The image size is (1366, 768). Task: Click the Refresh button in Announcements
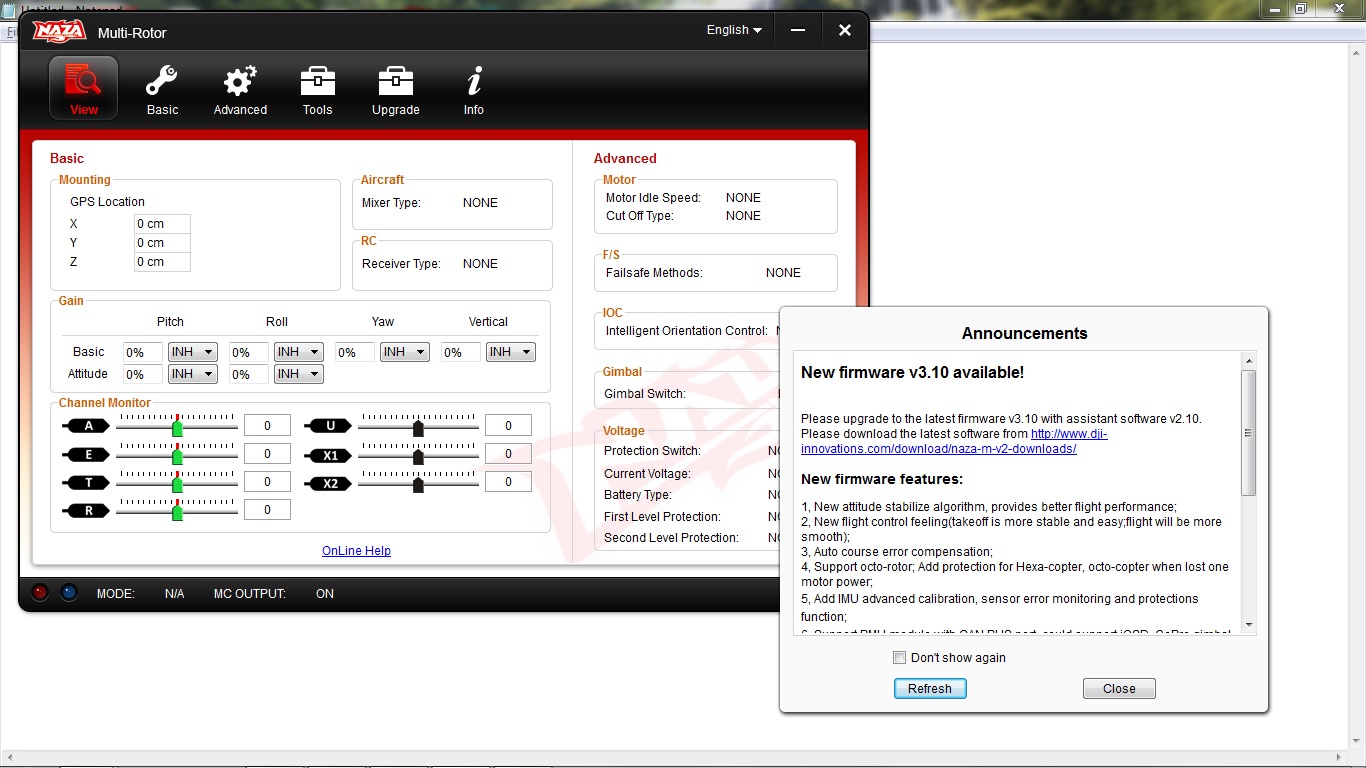coord(930,688)
